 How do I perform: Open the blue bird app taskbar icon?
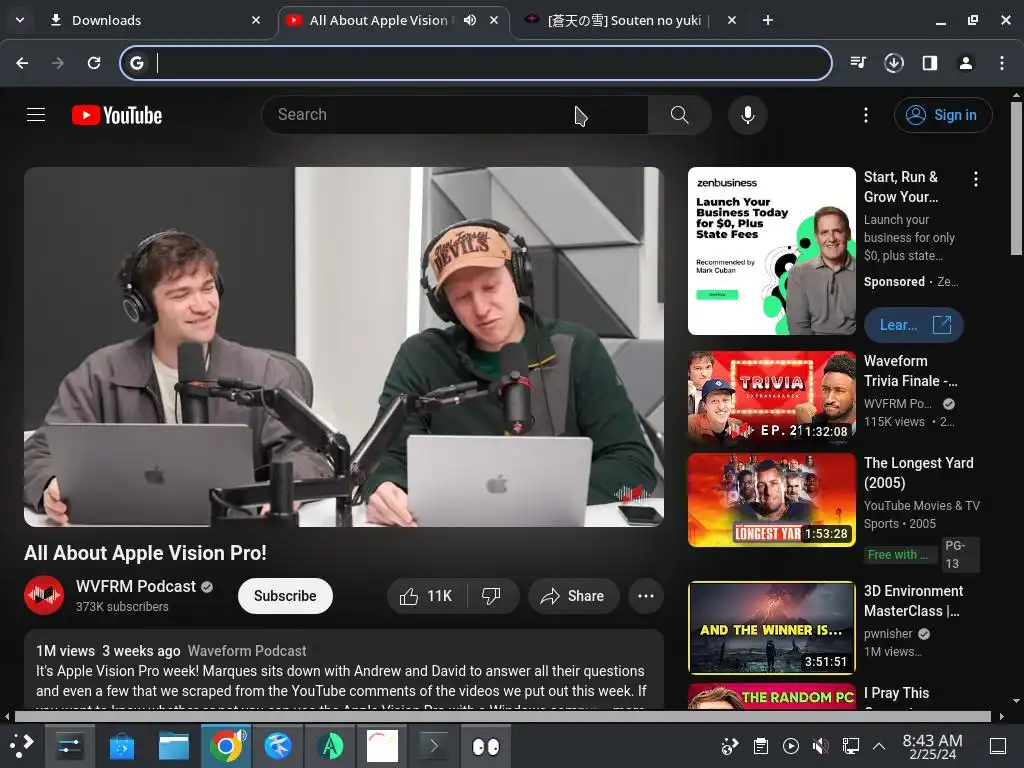tap(278, 746)
